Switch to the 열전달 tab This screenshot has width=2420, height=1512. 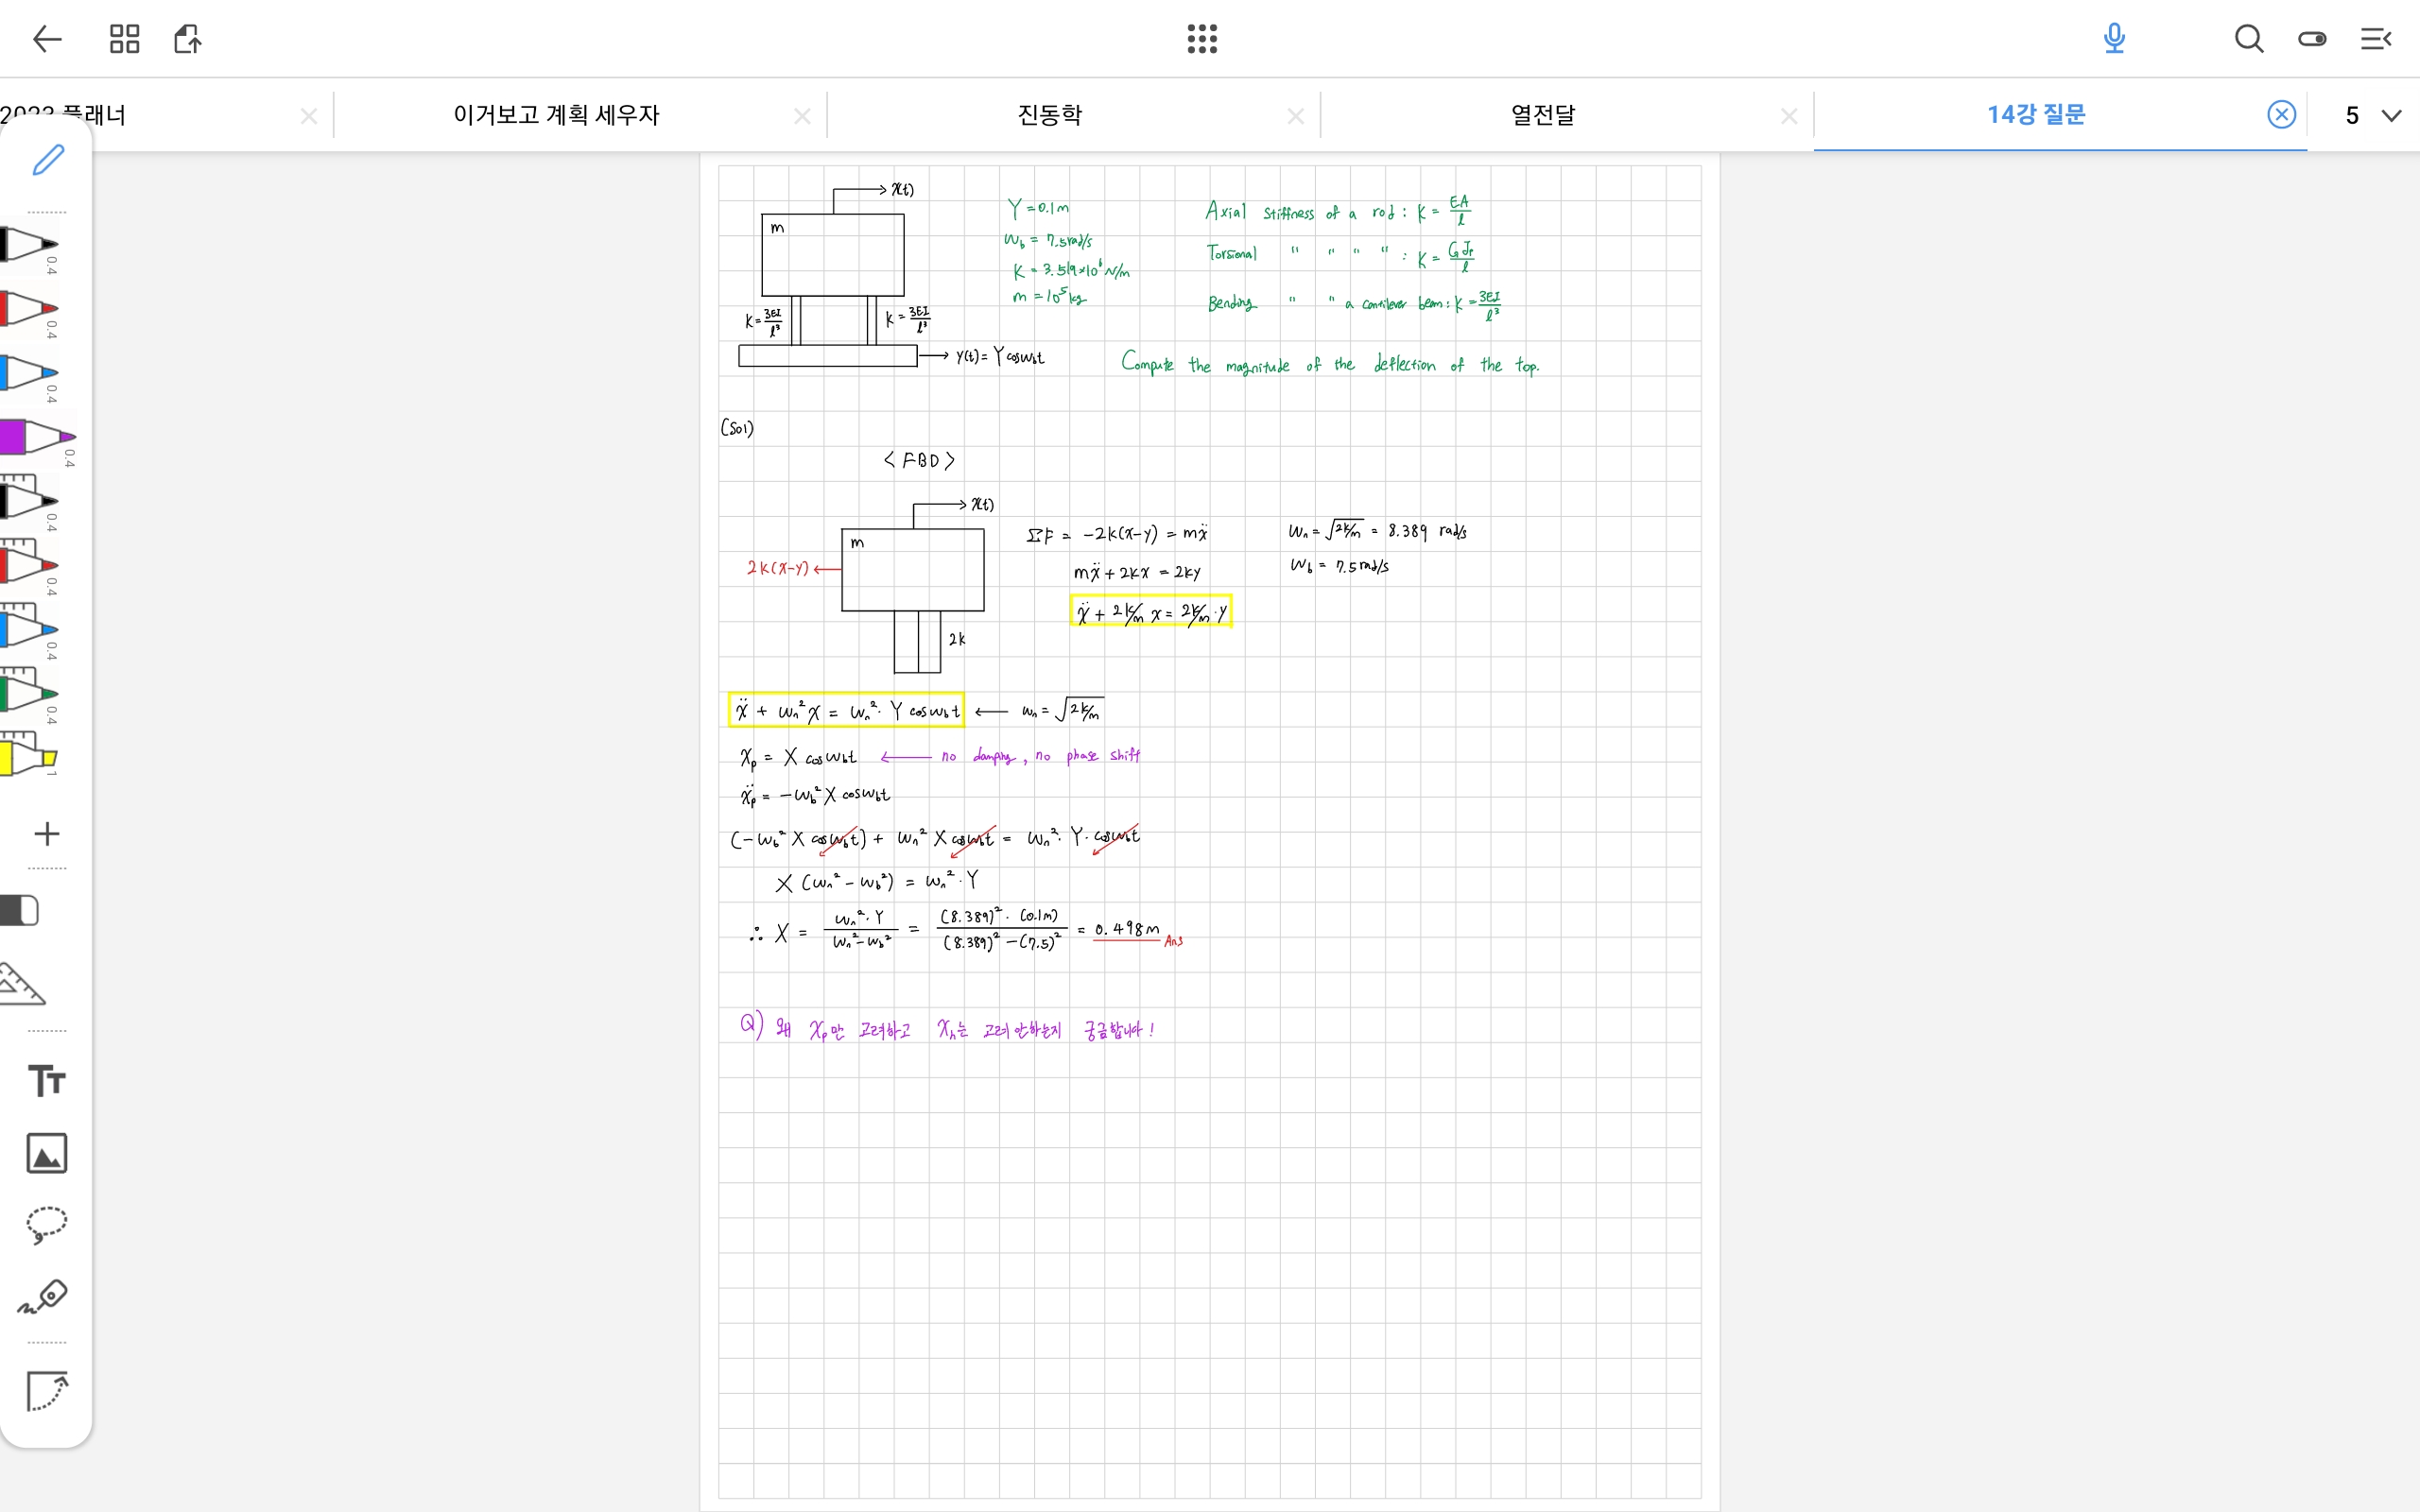coord(1543,115)
